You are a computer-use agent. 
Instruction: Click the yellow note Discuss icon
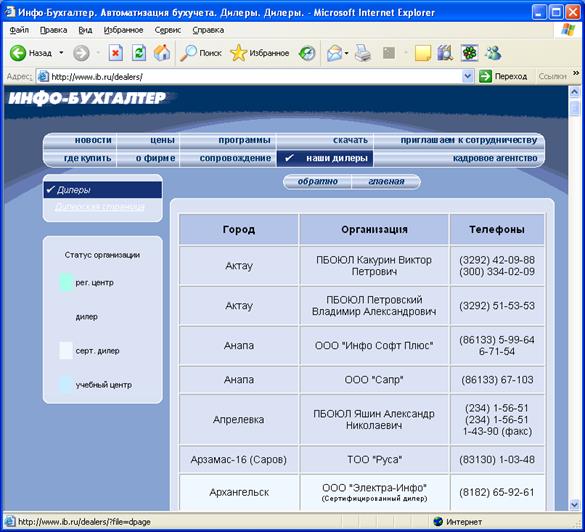pos(423,53)
